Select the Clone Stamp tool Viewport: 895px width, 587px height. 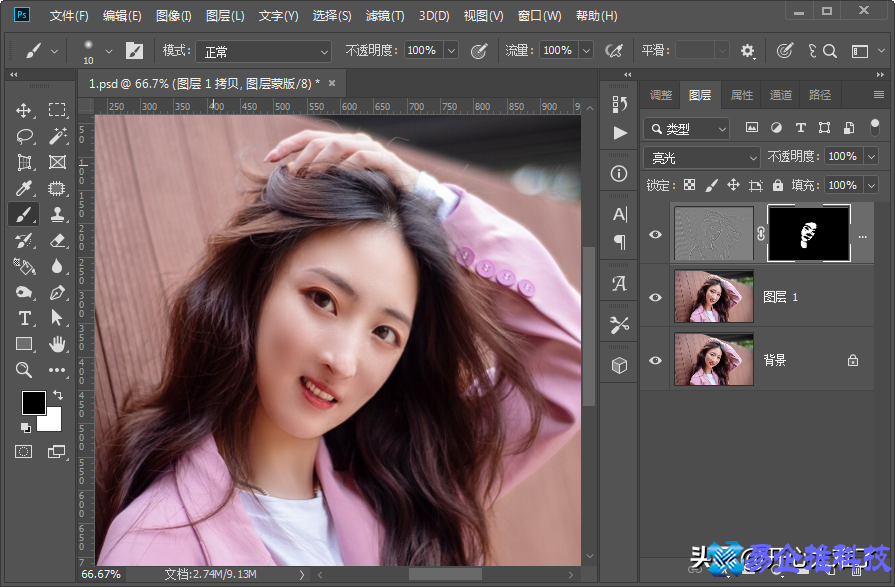coord(57,214)
